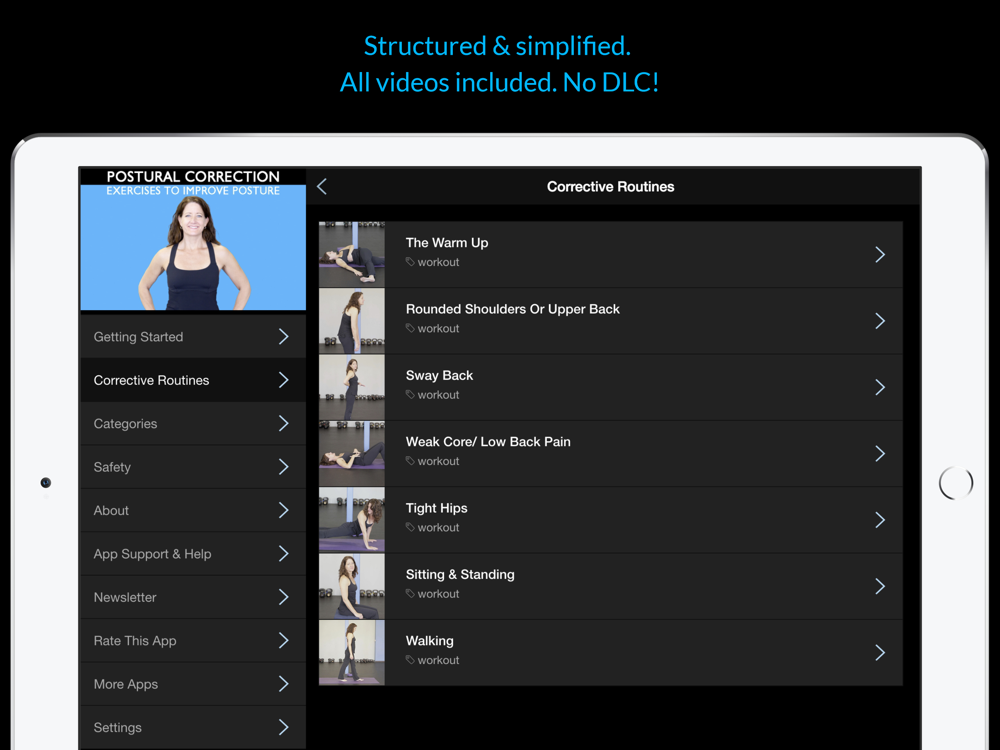Open the Newsletter menu item

193,597
